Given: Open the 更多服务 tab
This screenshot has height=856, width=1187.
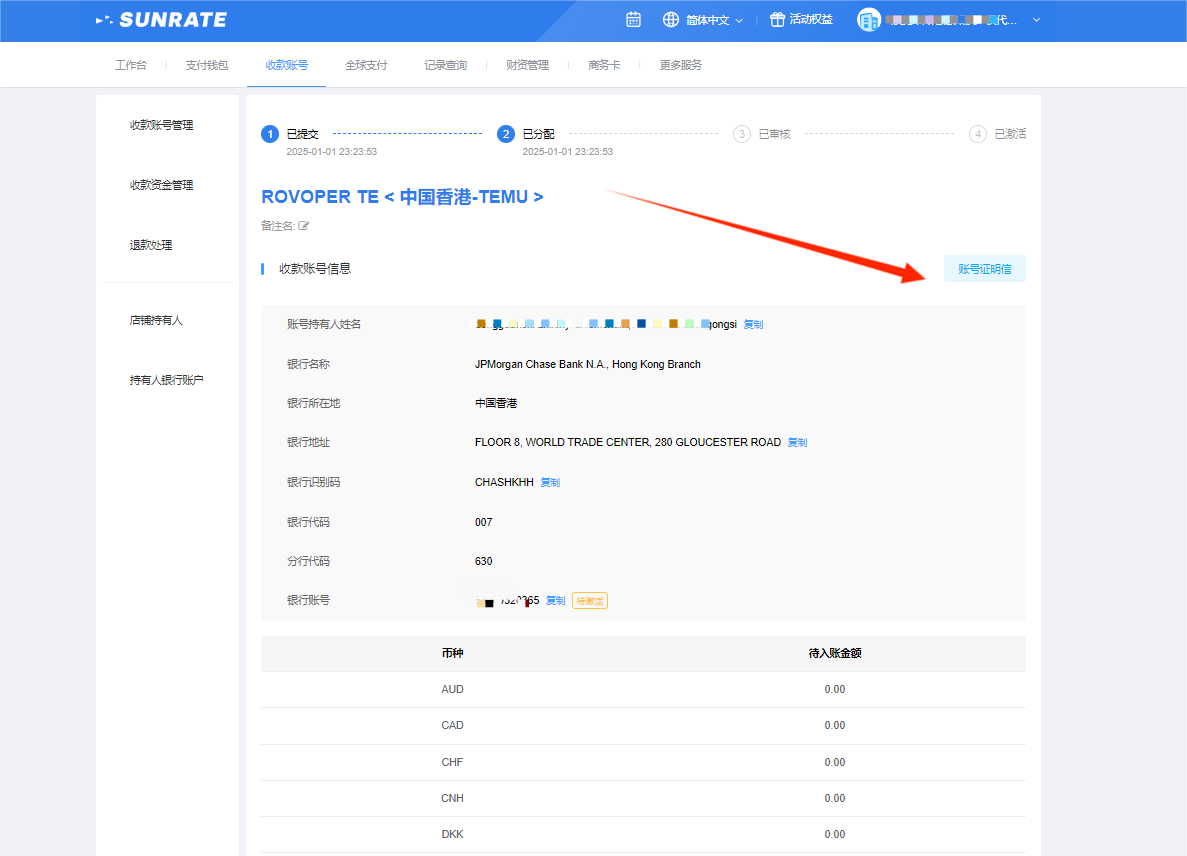Looking at the screenshot, I should coord(681,65).
